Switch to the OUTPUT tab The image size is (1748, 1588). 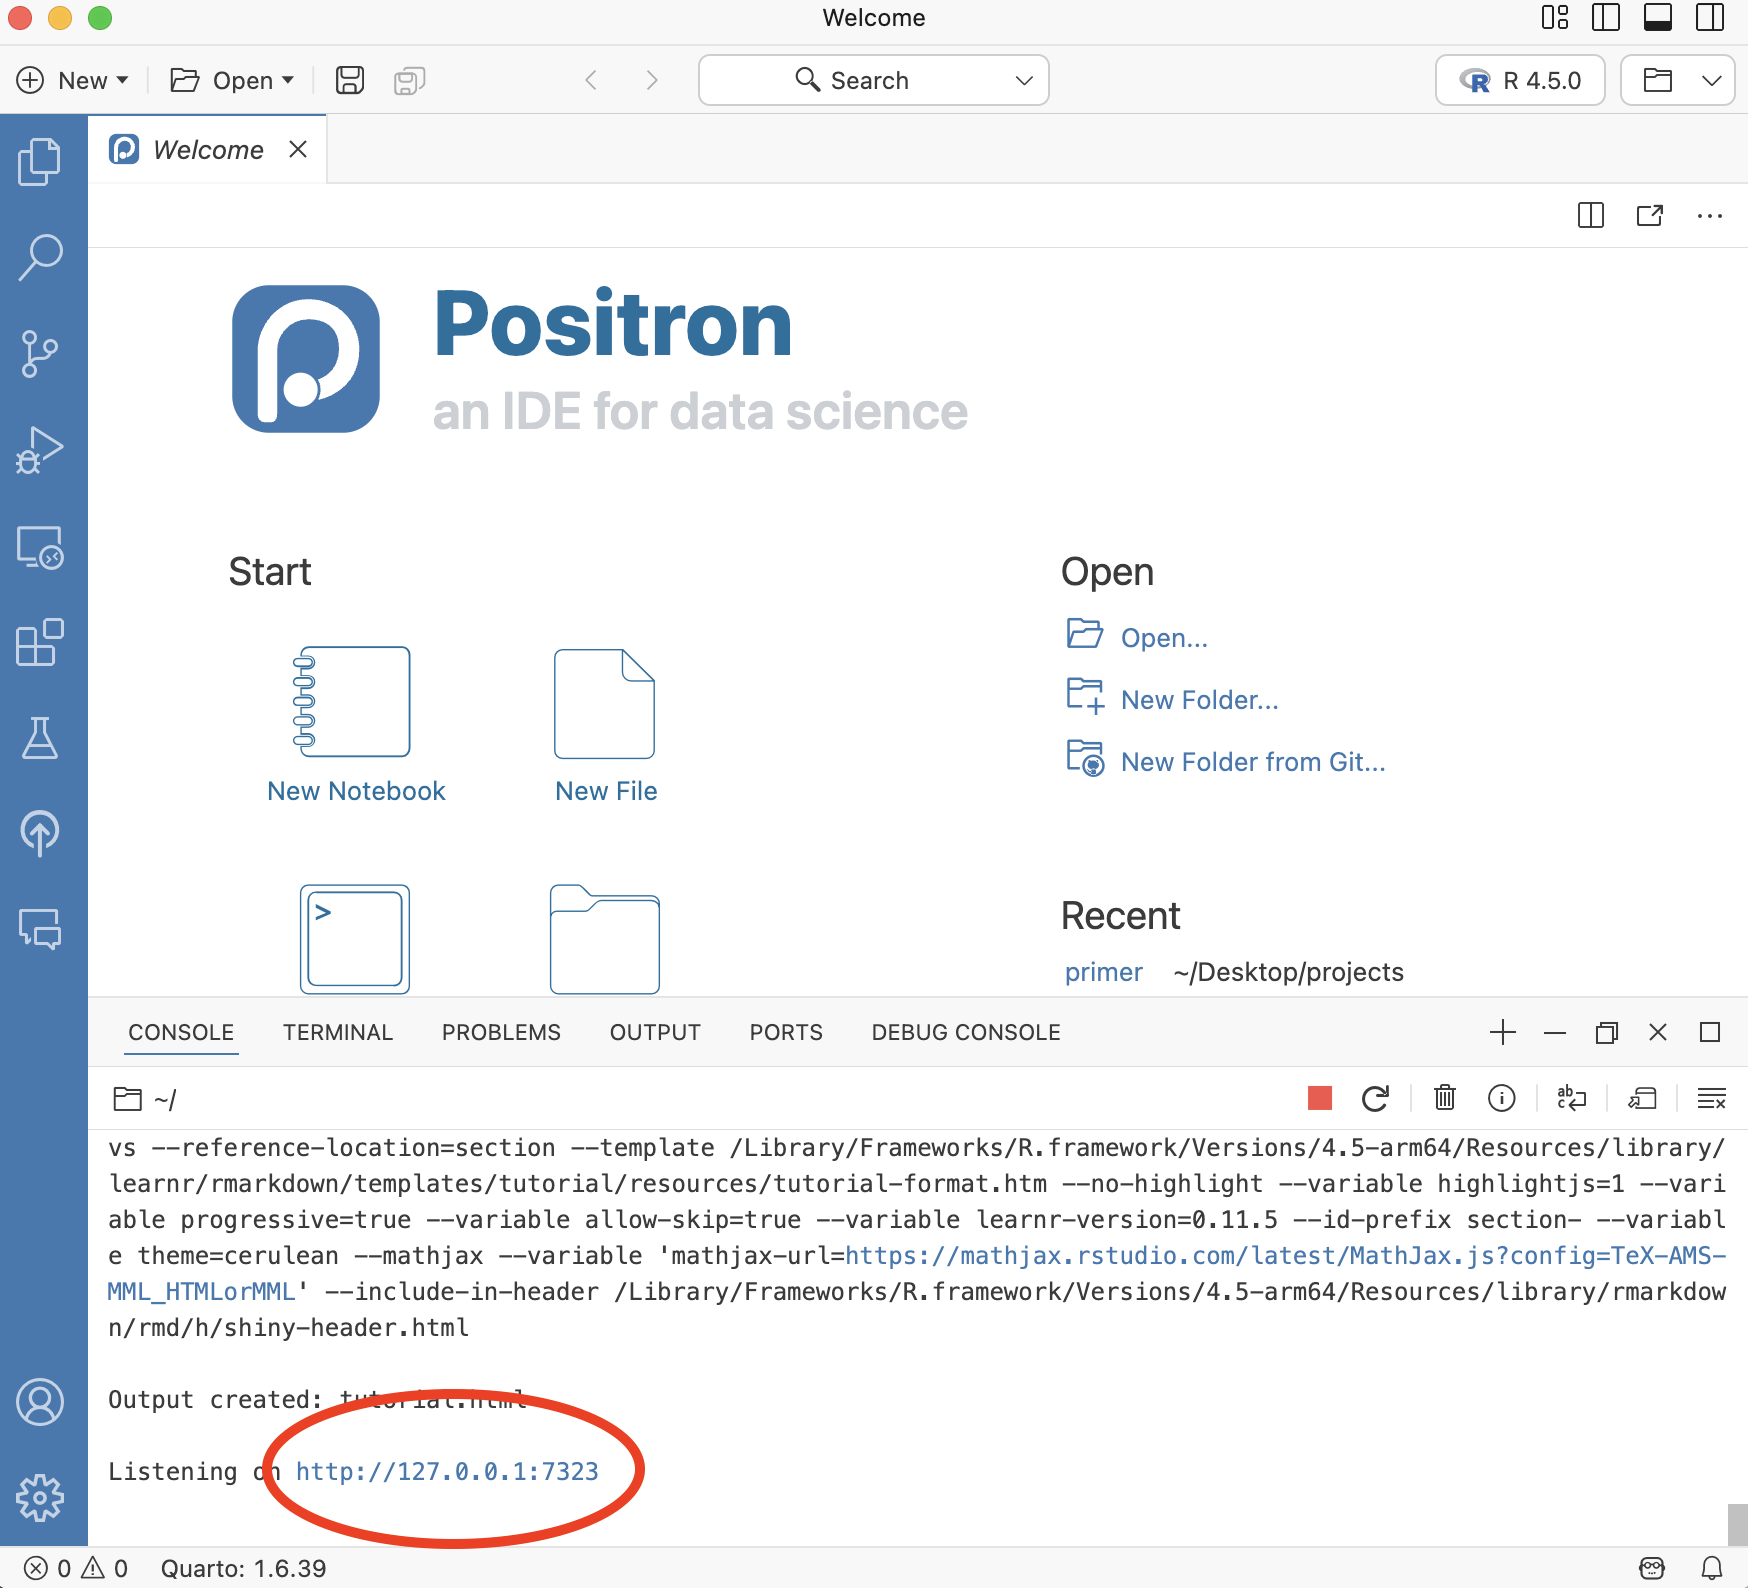pyautogui.click(x=655, y=1032)
